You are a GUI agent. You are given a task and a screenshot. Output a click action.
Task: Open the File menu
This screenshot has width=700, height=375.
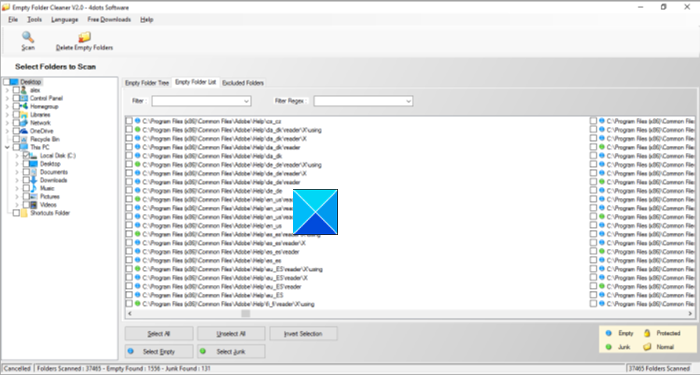13,20
